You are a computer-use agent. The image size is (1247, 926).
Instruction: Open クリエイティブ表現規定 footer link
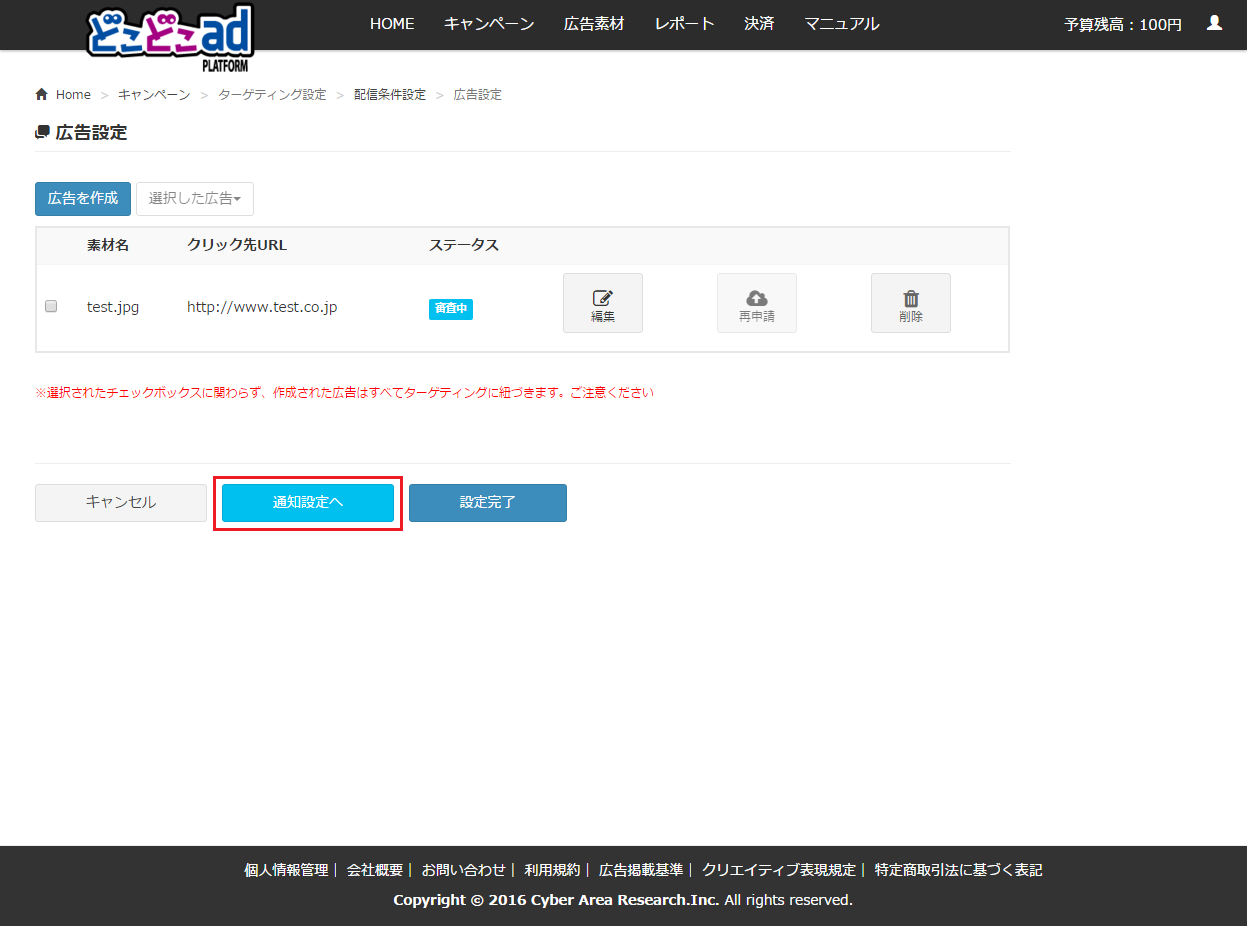[779, 870]
